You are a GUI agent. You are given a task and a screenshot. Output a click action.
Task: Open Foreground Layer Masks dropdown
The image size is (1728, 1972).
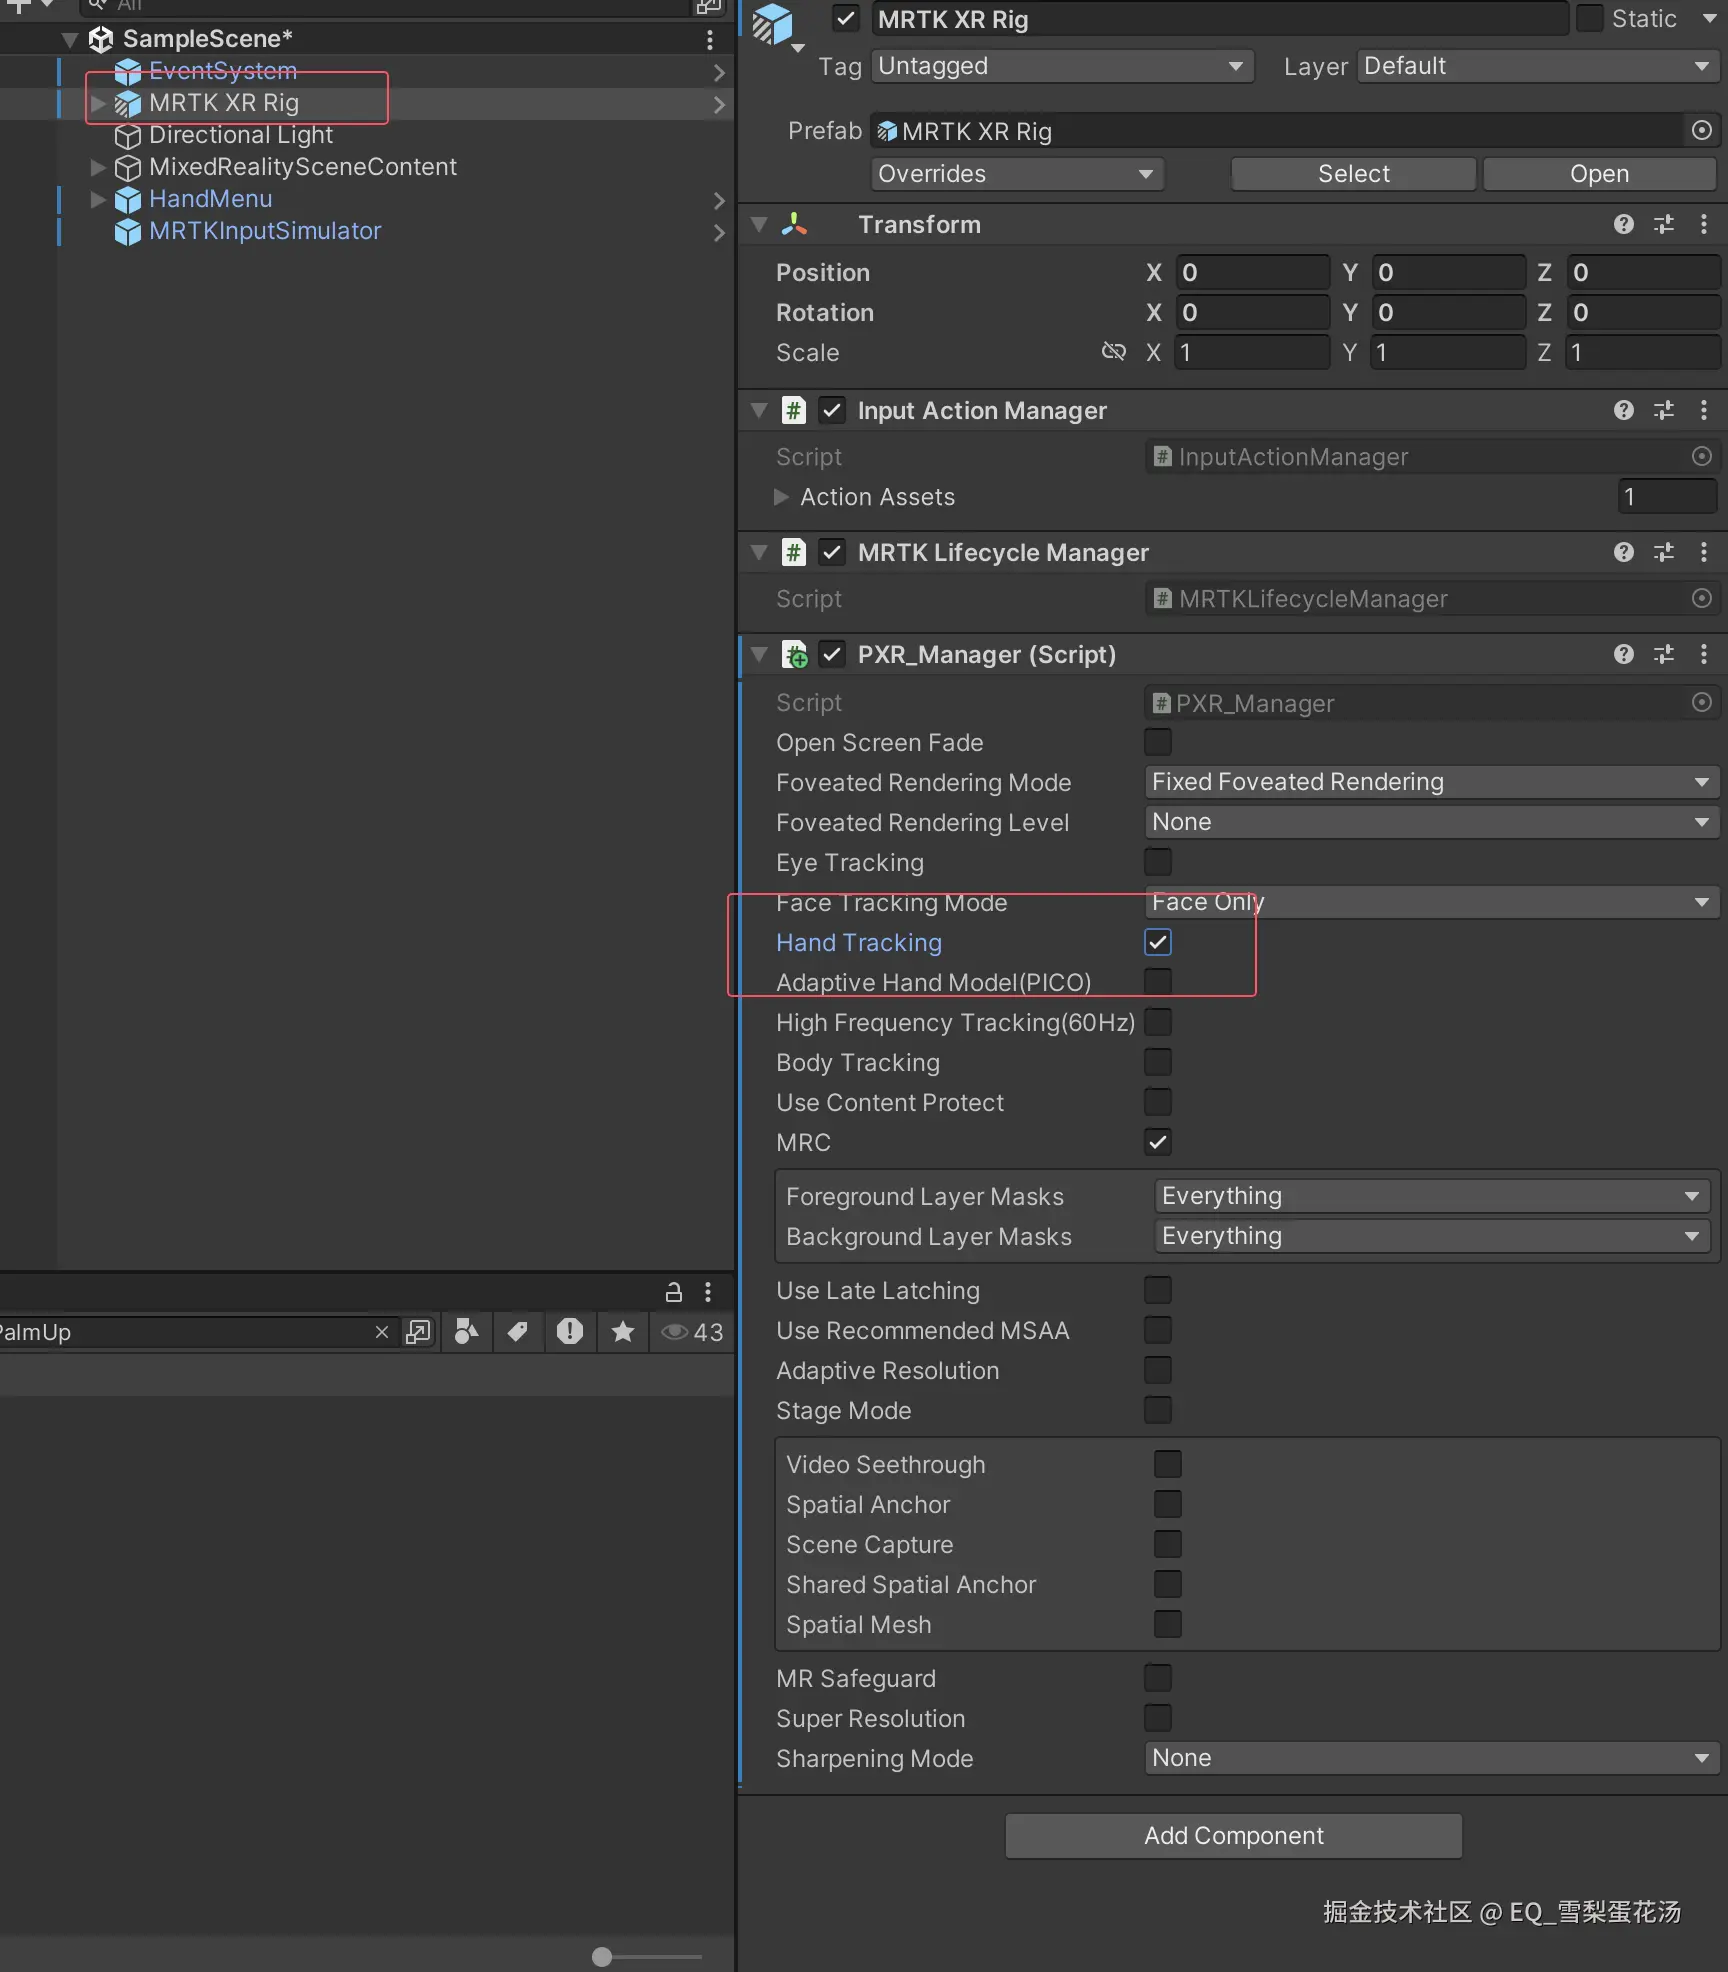coord(1432,1196)
